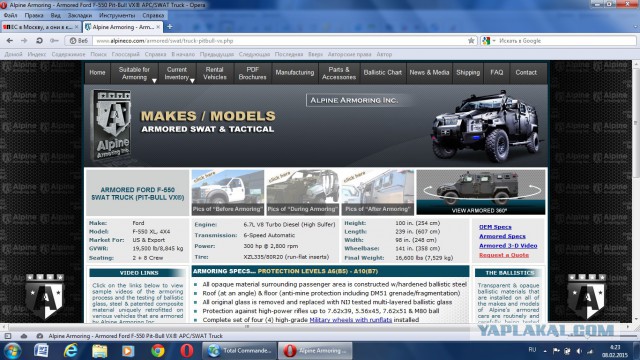Open the Файл menu
The width and height of the screenshot is (640, 360).
click(11, 16)
